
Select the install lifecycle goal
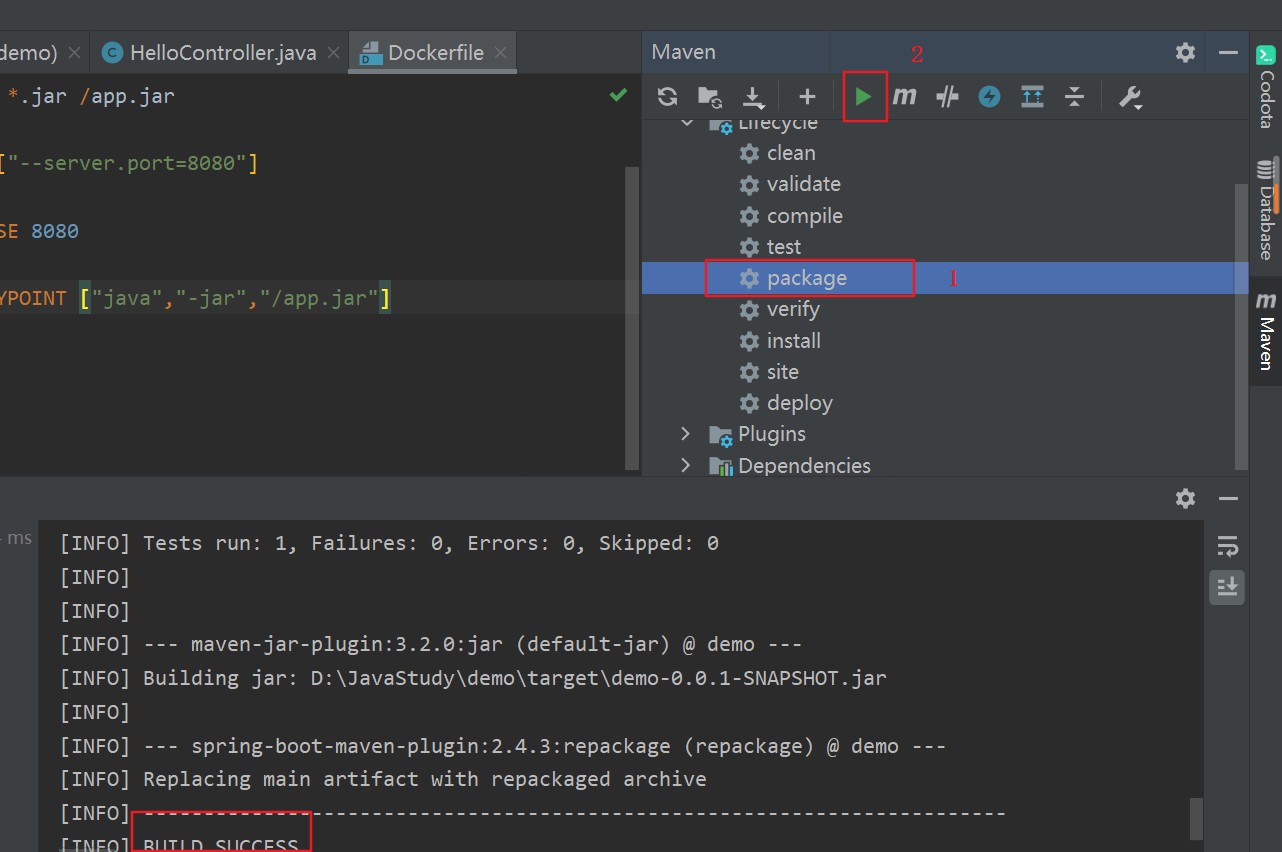pyautogui.click(x=793, y=341)
